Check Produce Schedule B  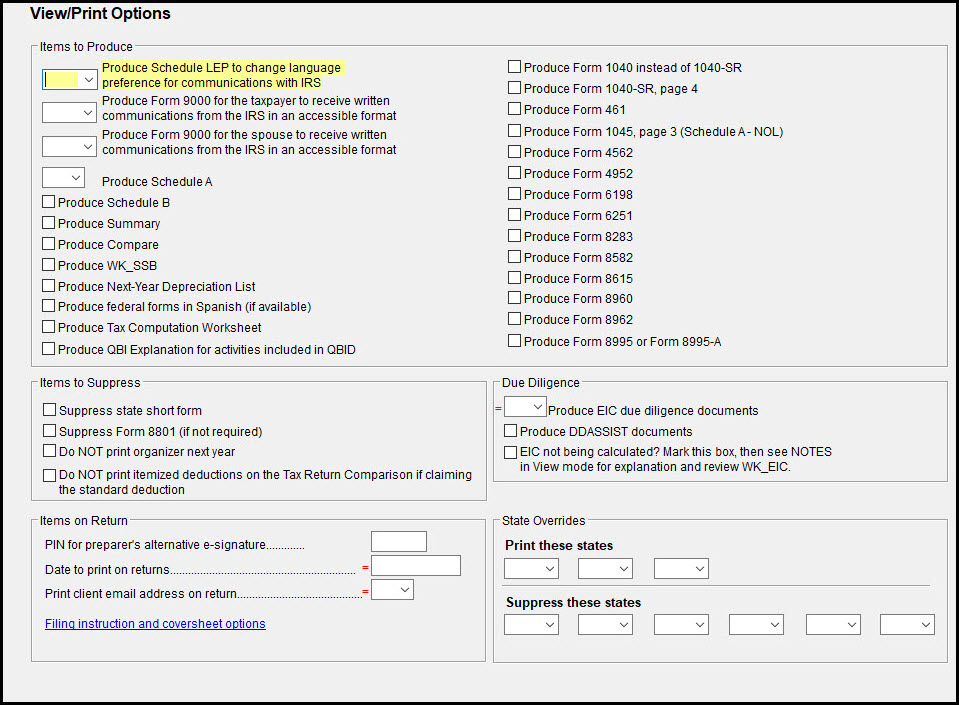pyautogui.click(x=49, y=202)
